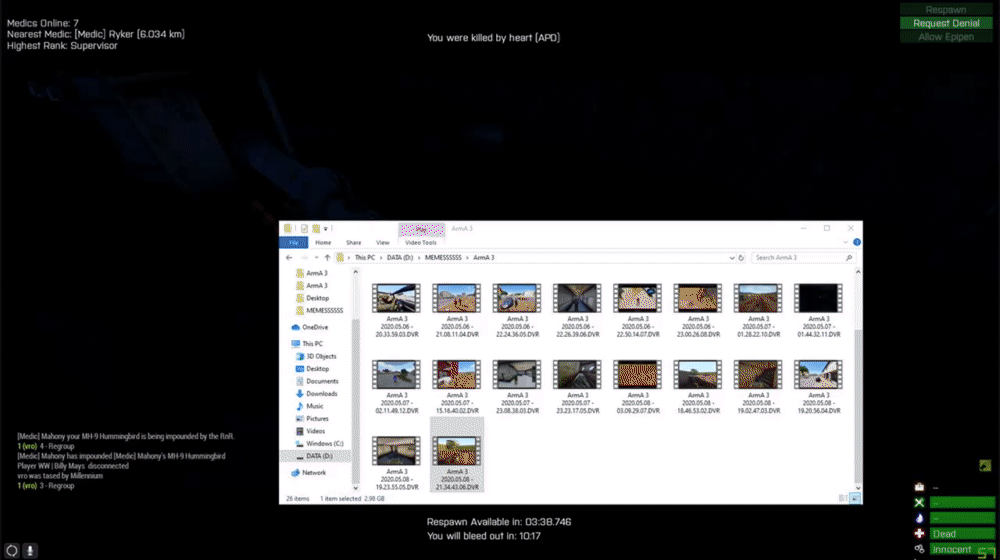Select This PC in the navigation pane
This screenshot has height=560, width=1000.
(x=307, y=344)
